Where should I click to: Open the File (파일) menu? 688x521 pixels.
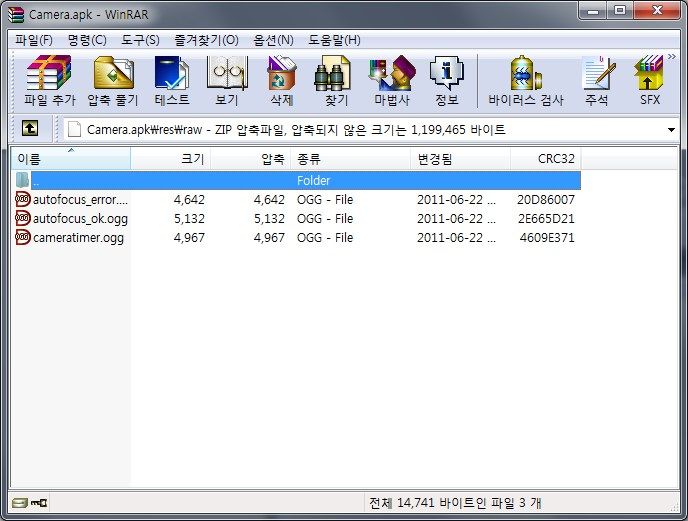pyautogui.click(x=34, y=40)
